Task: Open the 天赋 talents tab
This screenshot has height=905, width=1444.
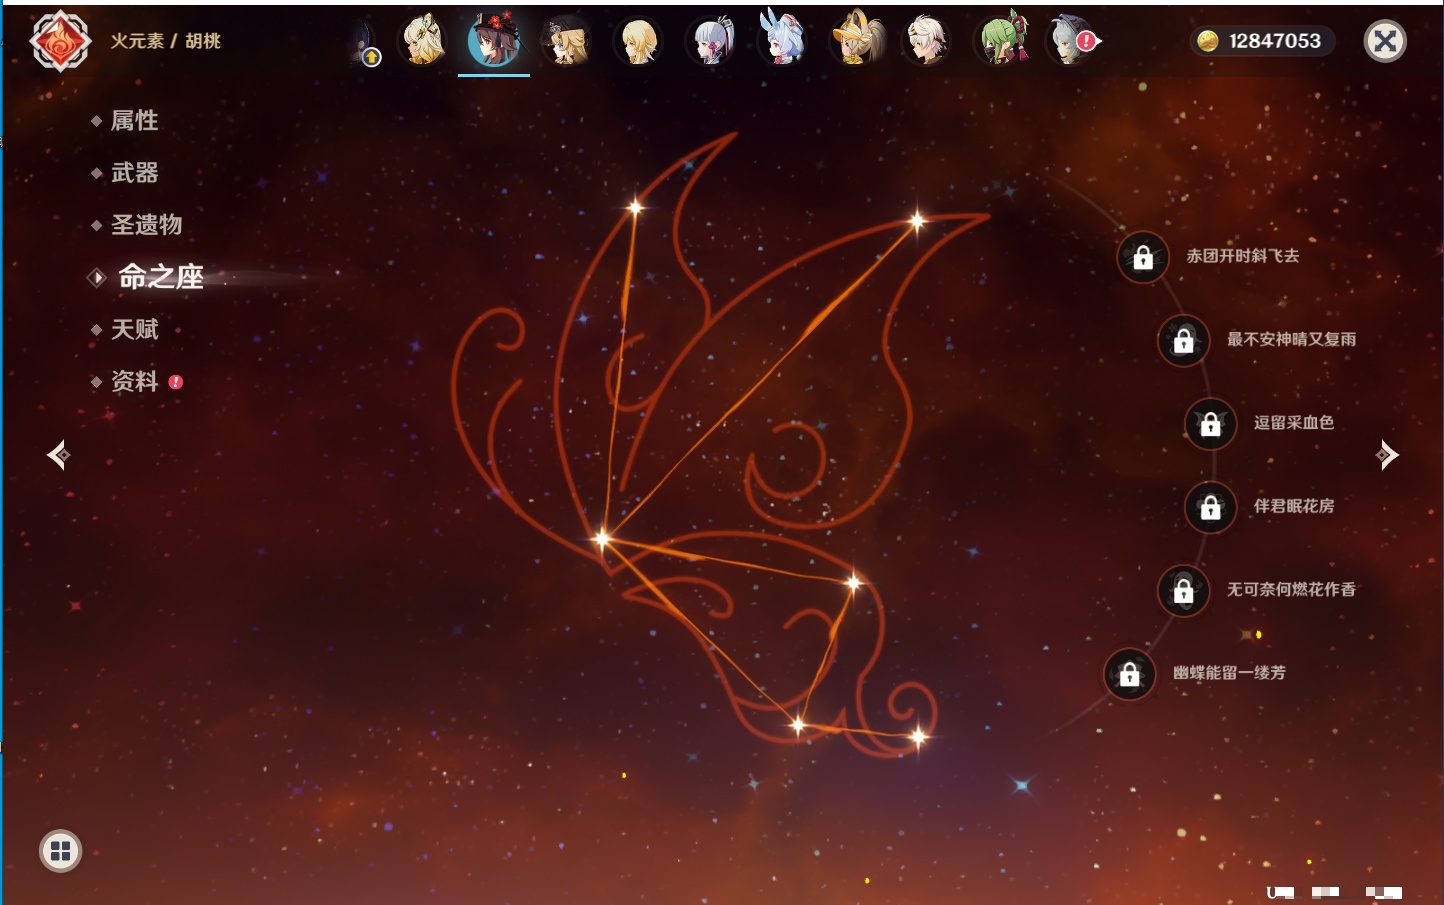Action: tap(134, 329)
